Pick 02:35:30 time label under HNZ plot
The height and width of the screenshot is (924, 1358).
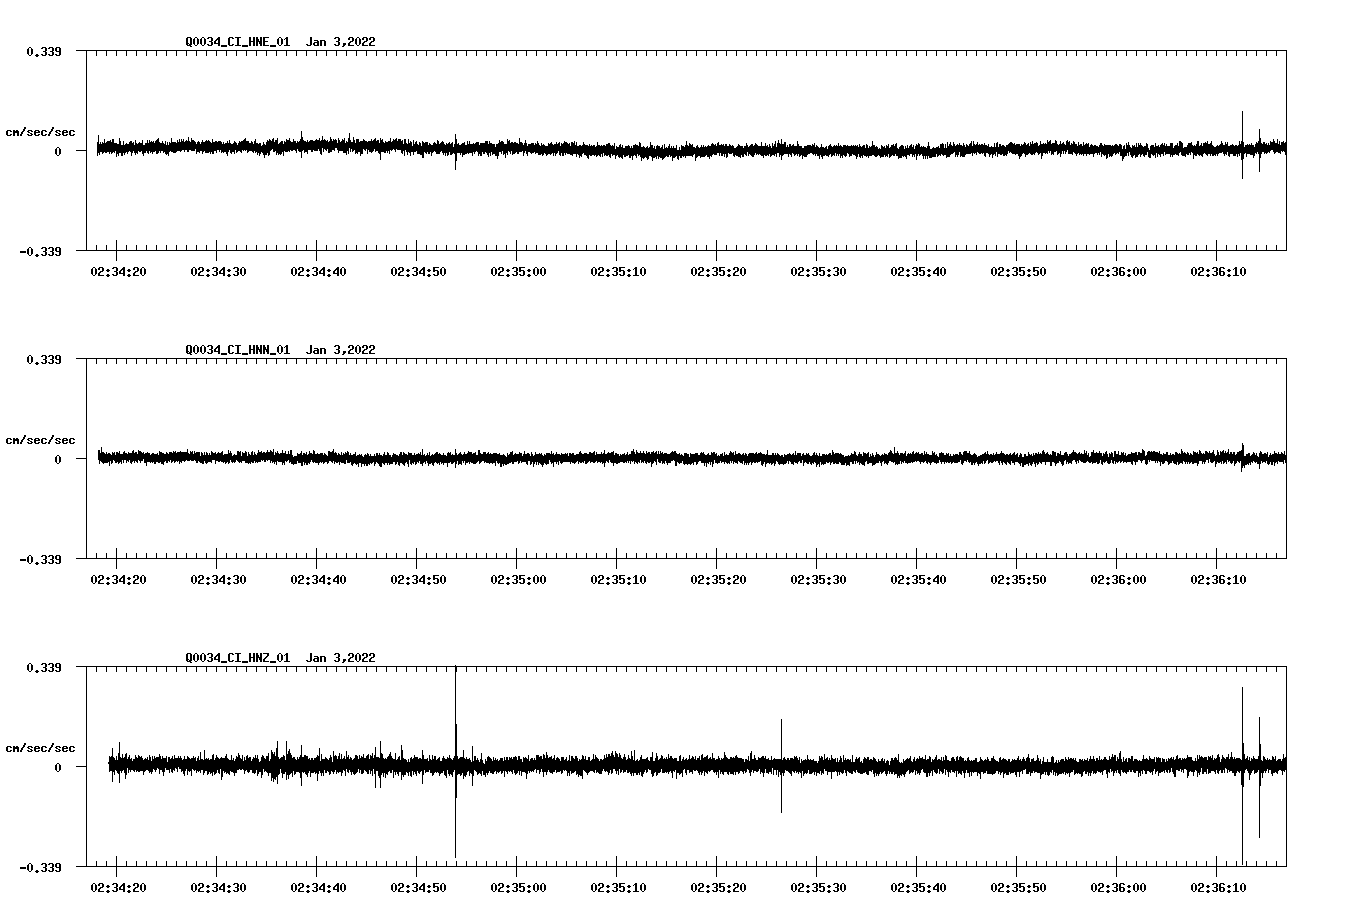[818, 887]
